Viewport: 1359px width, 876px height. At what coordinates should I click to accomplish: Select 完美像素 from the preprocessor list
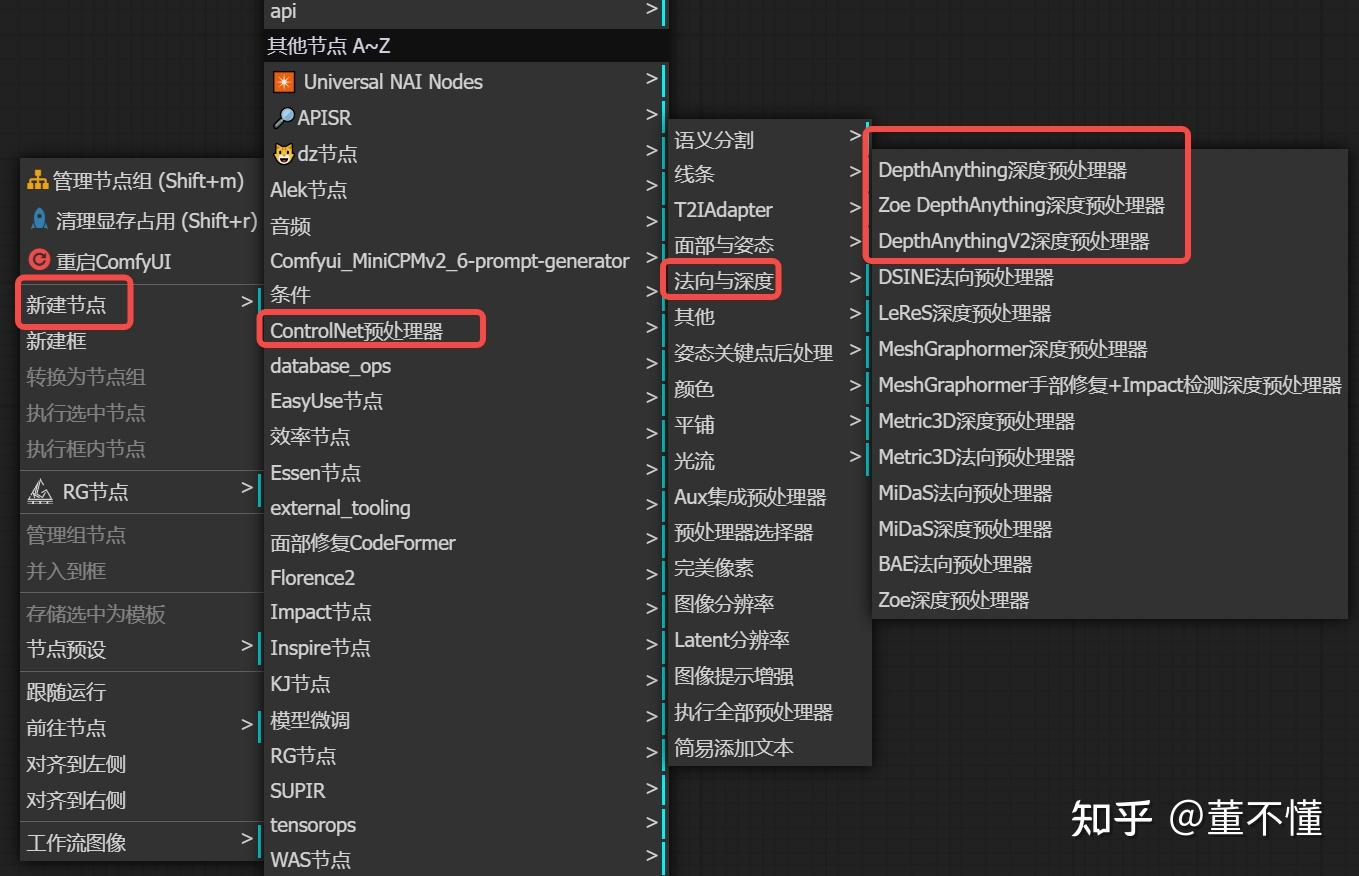click(x=714, y=568)
